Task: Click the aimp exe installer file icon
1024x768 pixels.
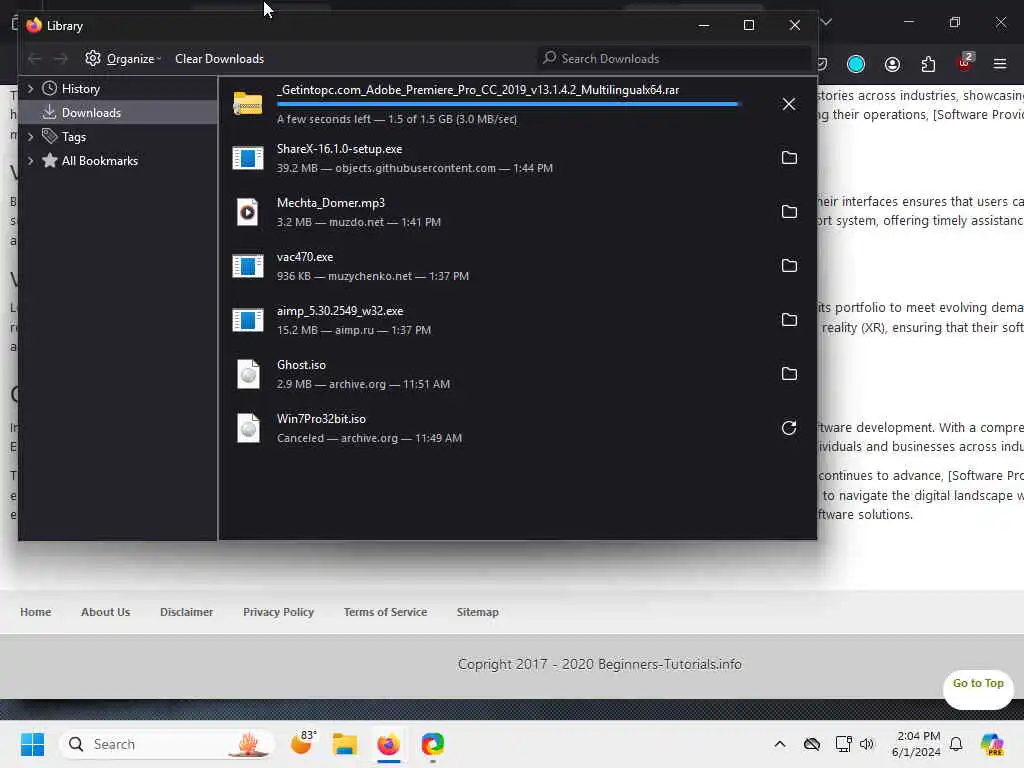Action: (248, 320)
